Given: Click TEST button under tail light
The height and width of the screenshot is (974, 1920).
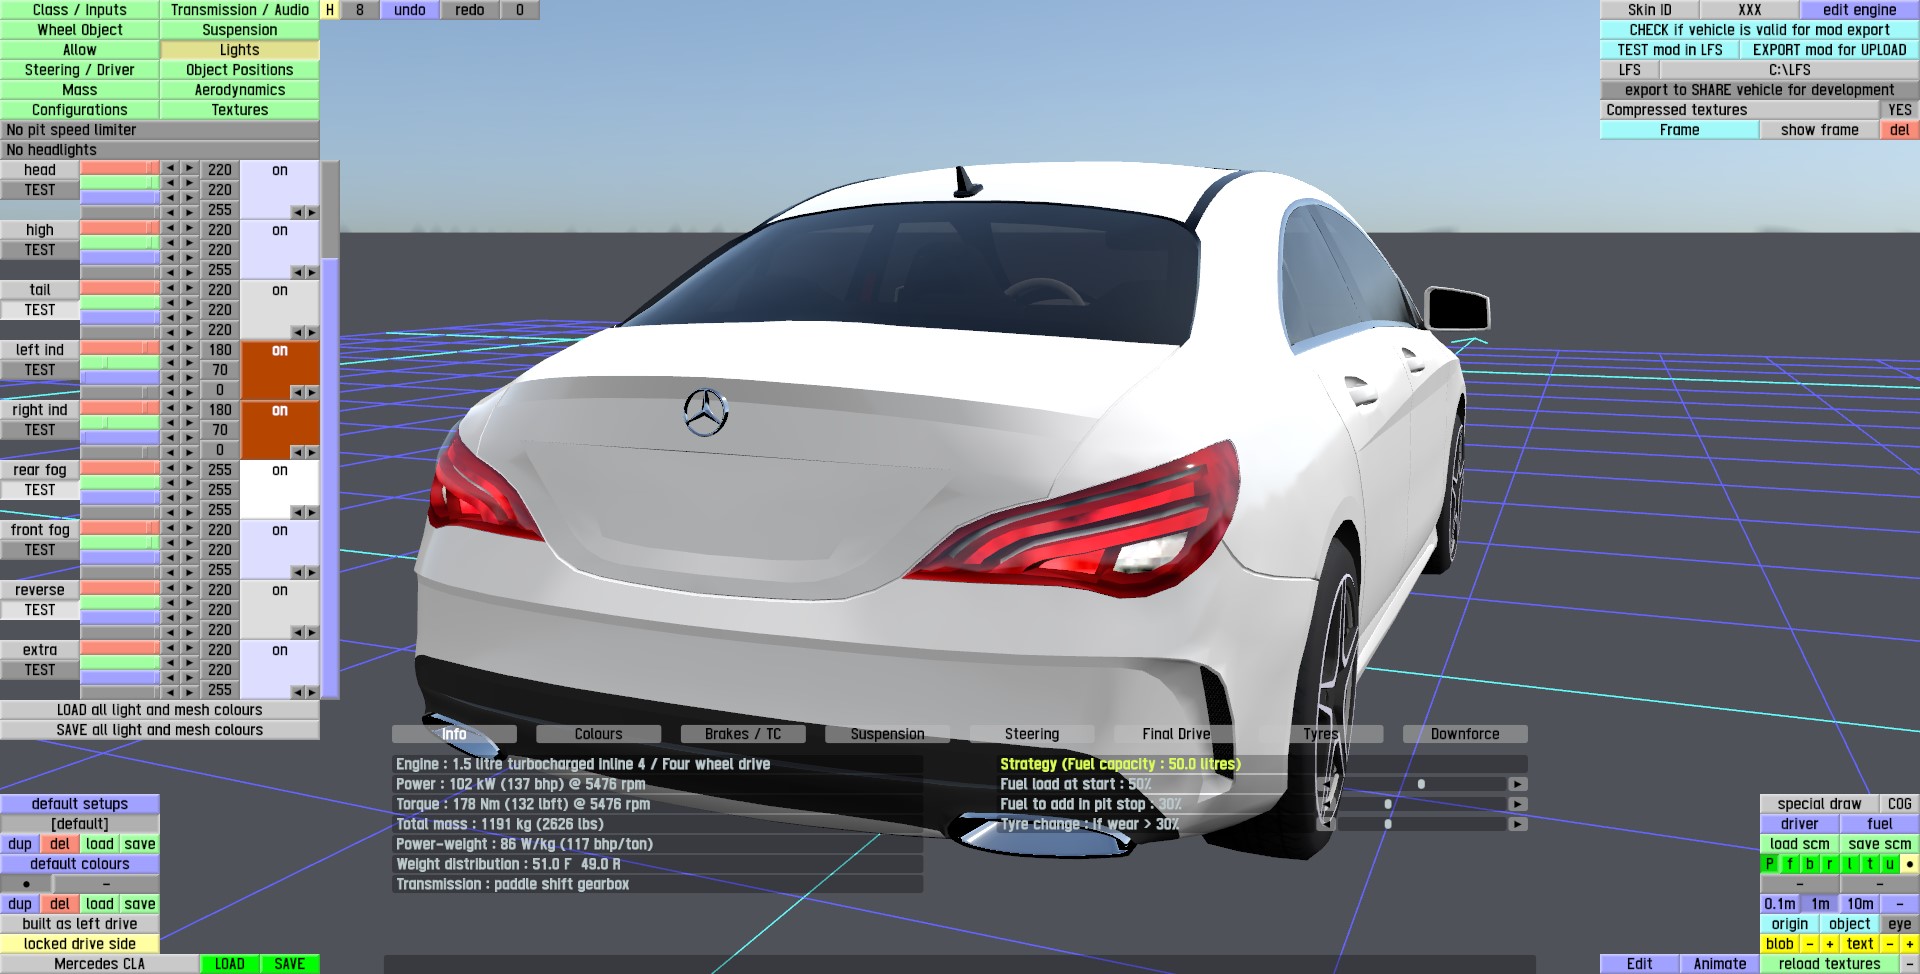Looking at the screenshot, I should (40, 310).
